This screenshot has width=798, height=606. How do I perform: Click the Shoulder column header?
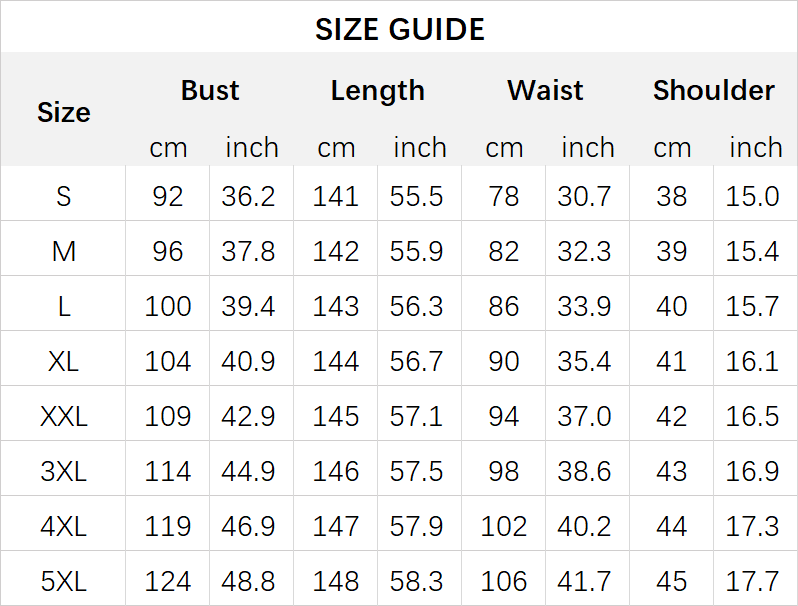click(x=713, y=91)
